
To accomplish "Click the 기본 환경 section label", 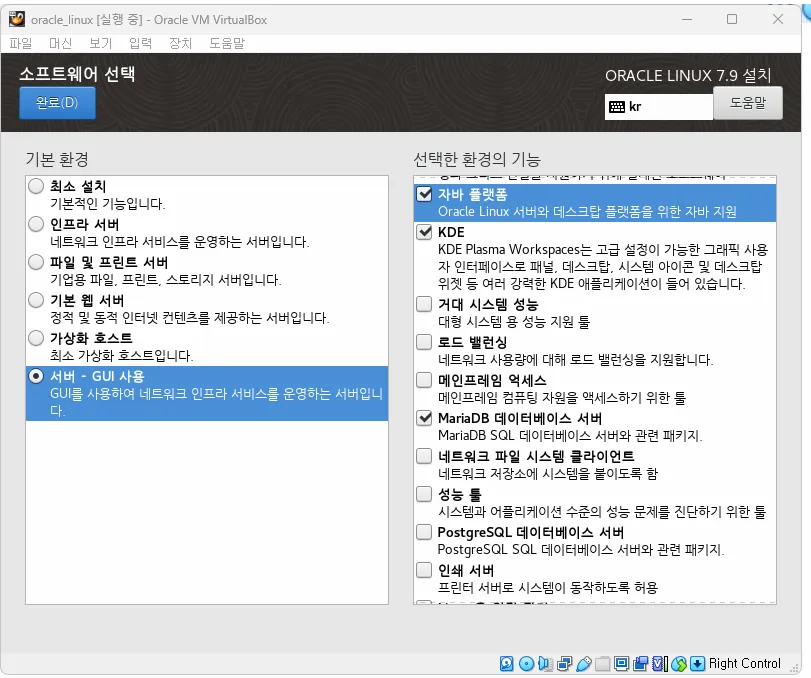I will [57, 159].
